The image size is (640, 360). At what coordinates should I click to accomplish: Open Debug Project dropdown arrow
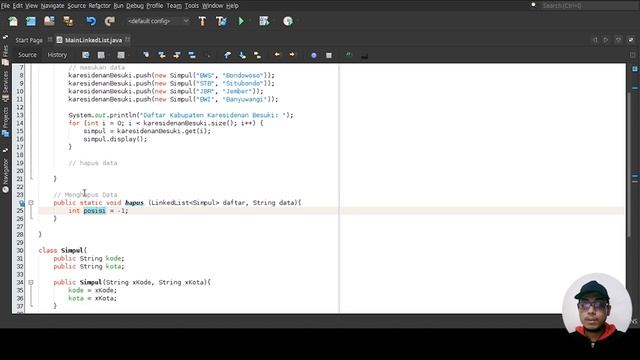273,21
